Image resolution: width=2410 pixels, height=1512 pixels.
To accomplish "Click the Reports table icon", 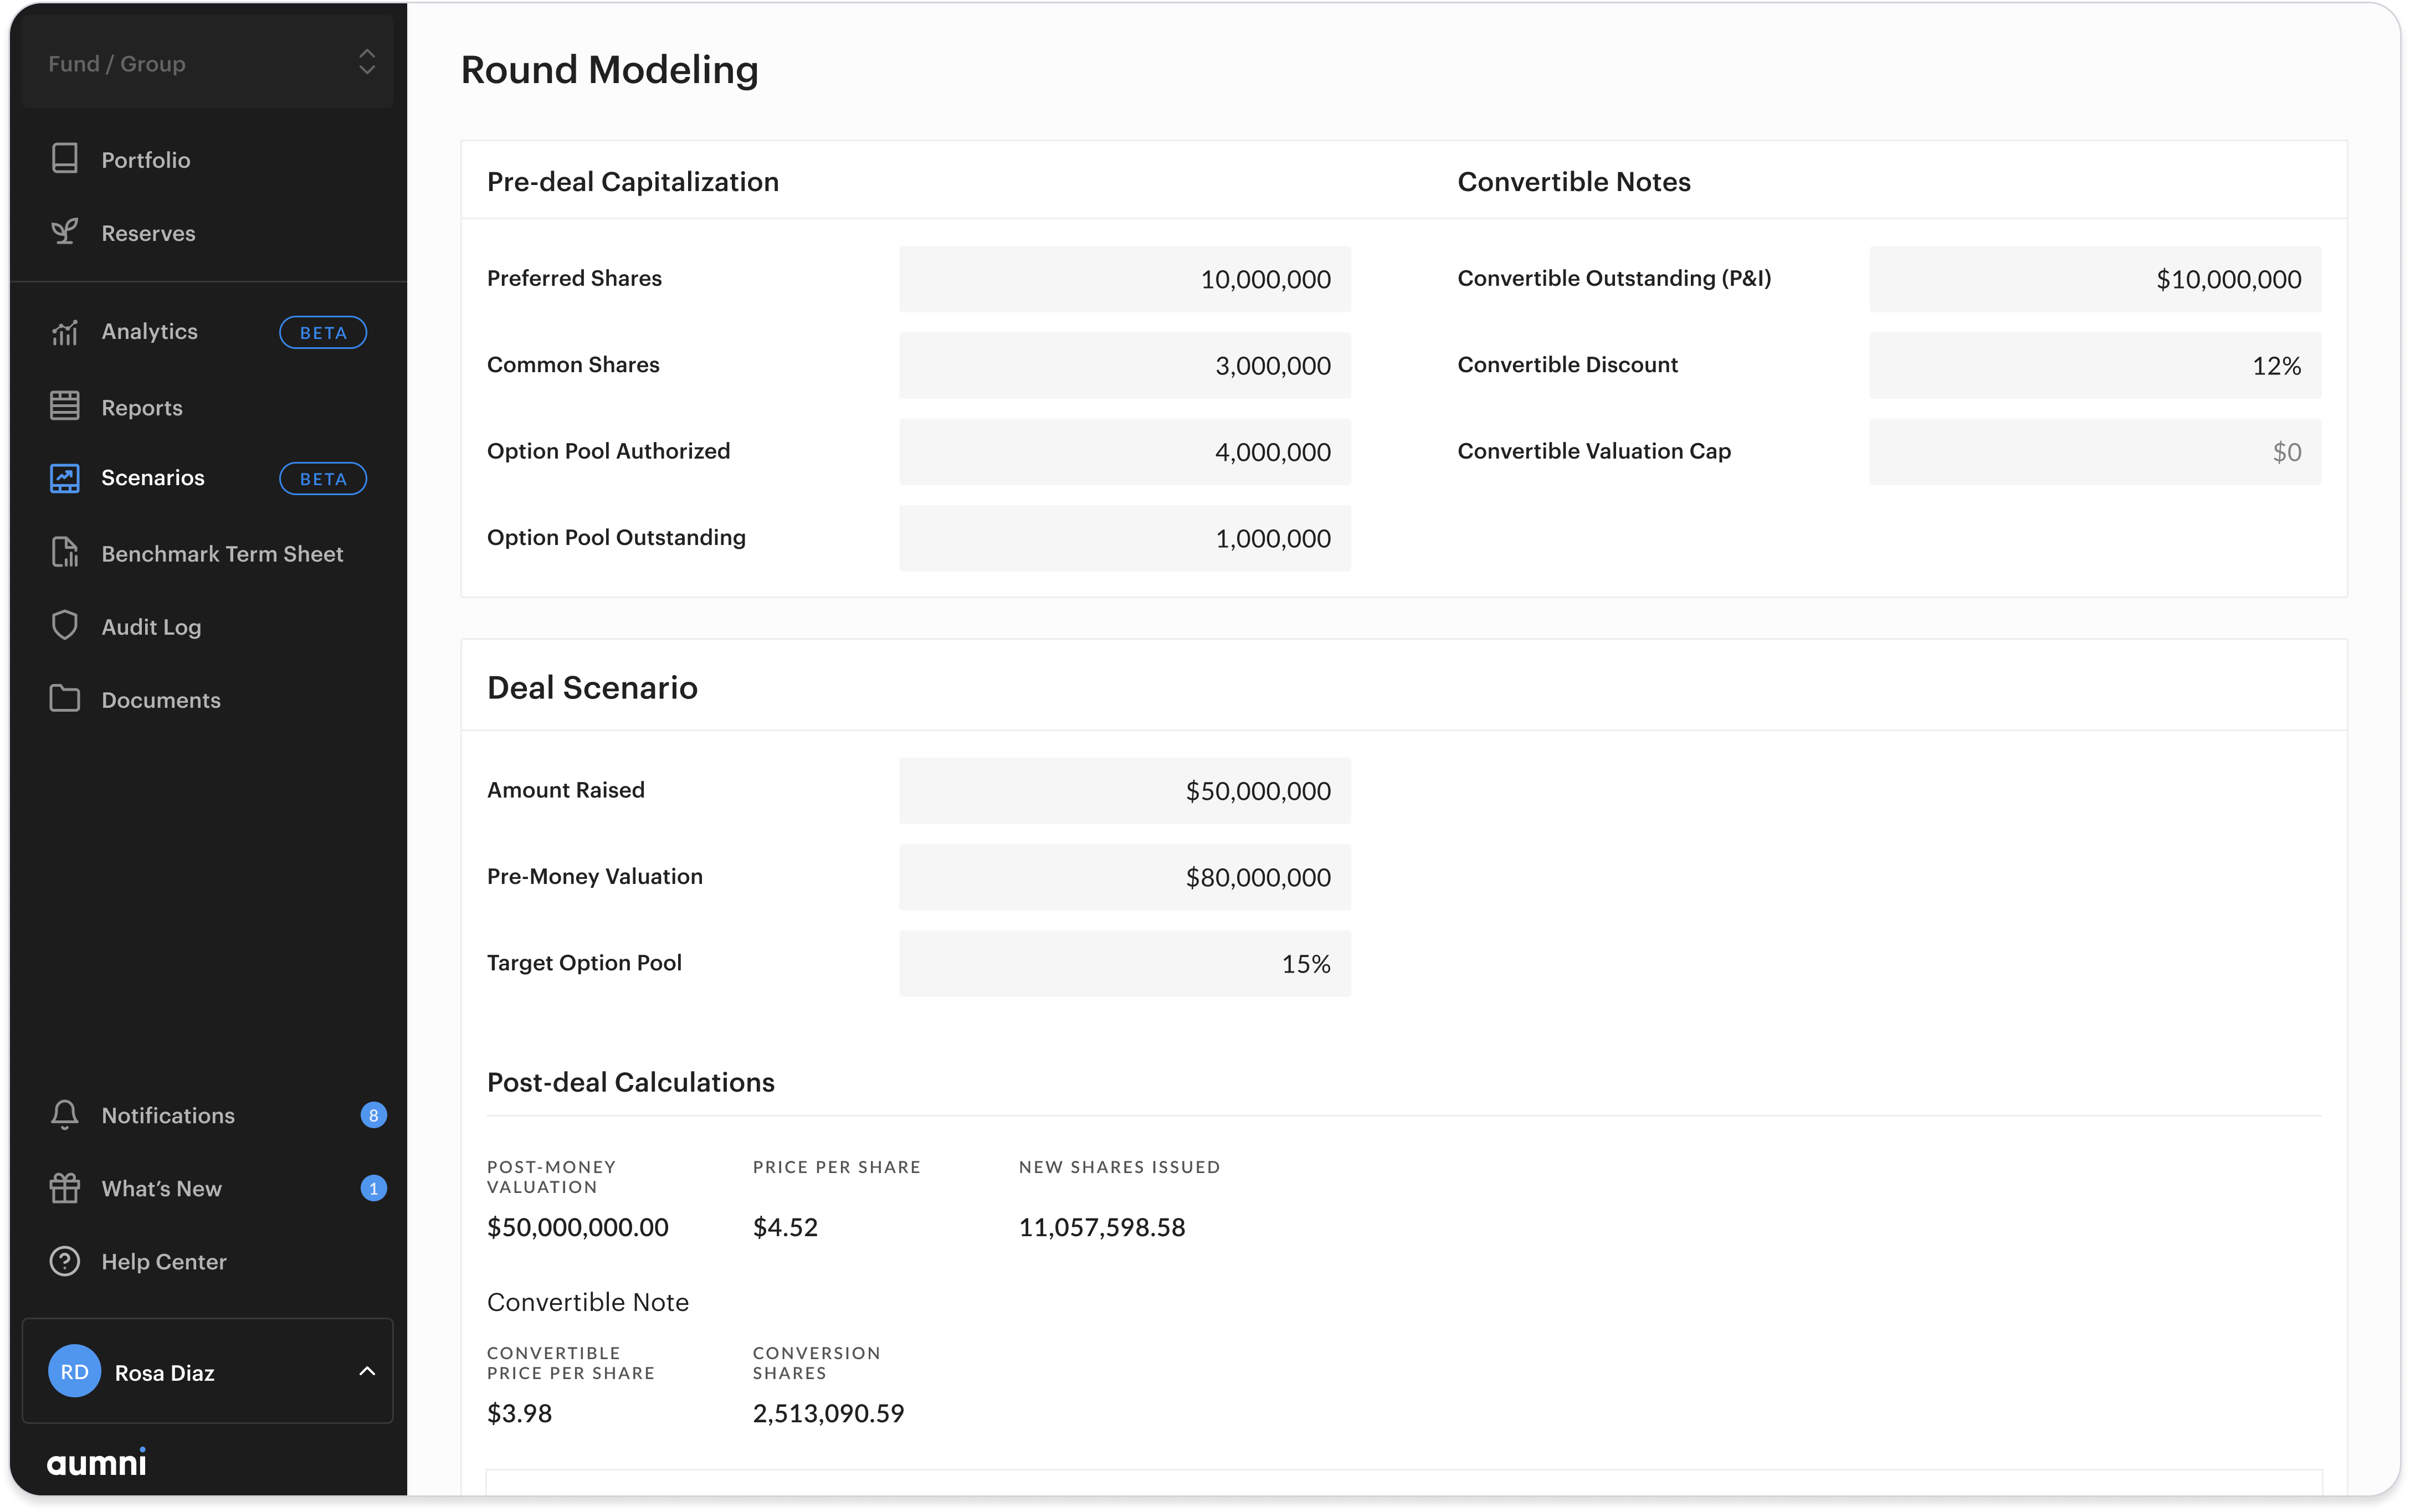I will [65, 406].
